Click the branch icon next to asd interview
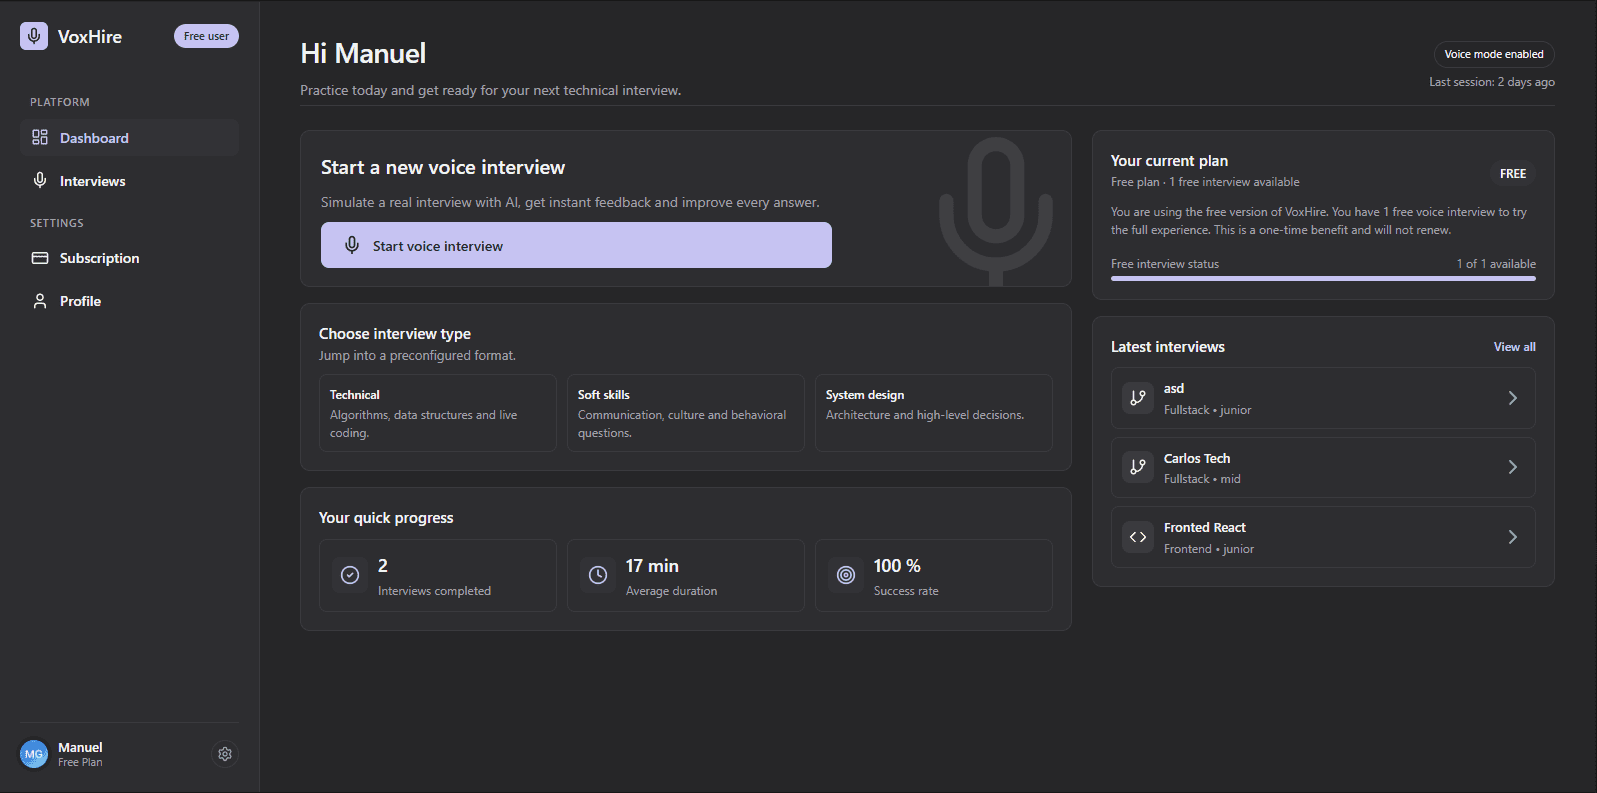1597x793 pixels. [x=1138, y=398]
